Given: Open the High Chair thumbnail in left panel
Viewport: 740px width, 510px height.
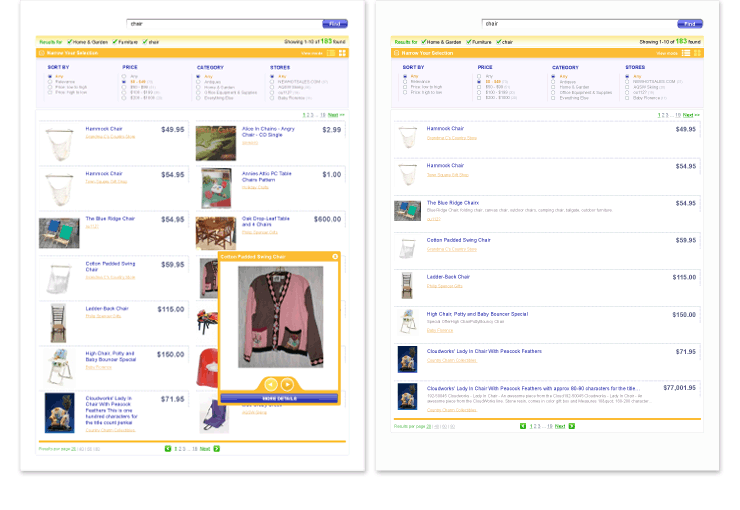Looking at the screenshot, I should tap(58, 365).
